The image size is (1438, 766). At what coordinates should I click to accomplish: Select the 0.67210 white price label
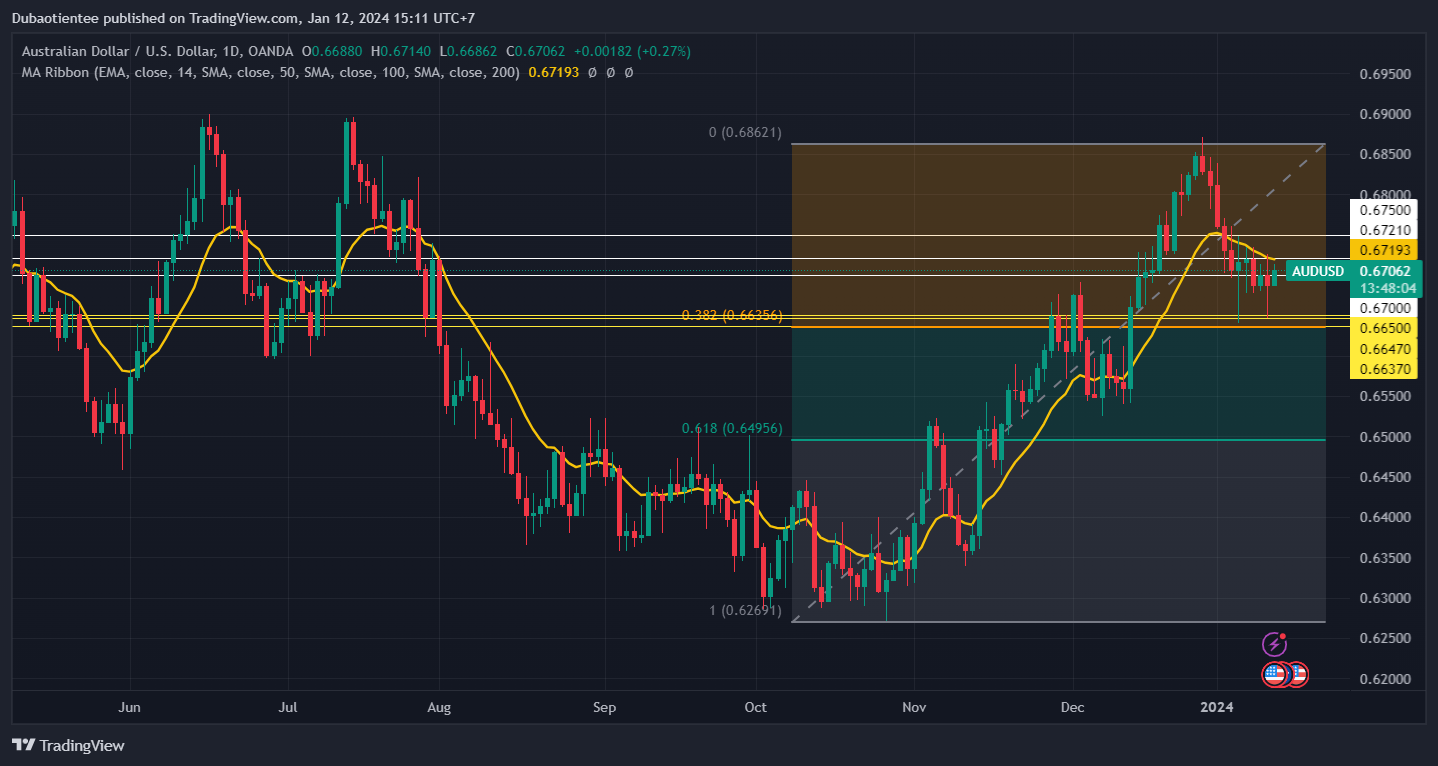1384,231
